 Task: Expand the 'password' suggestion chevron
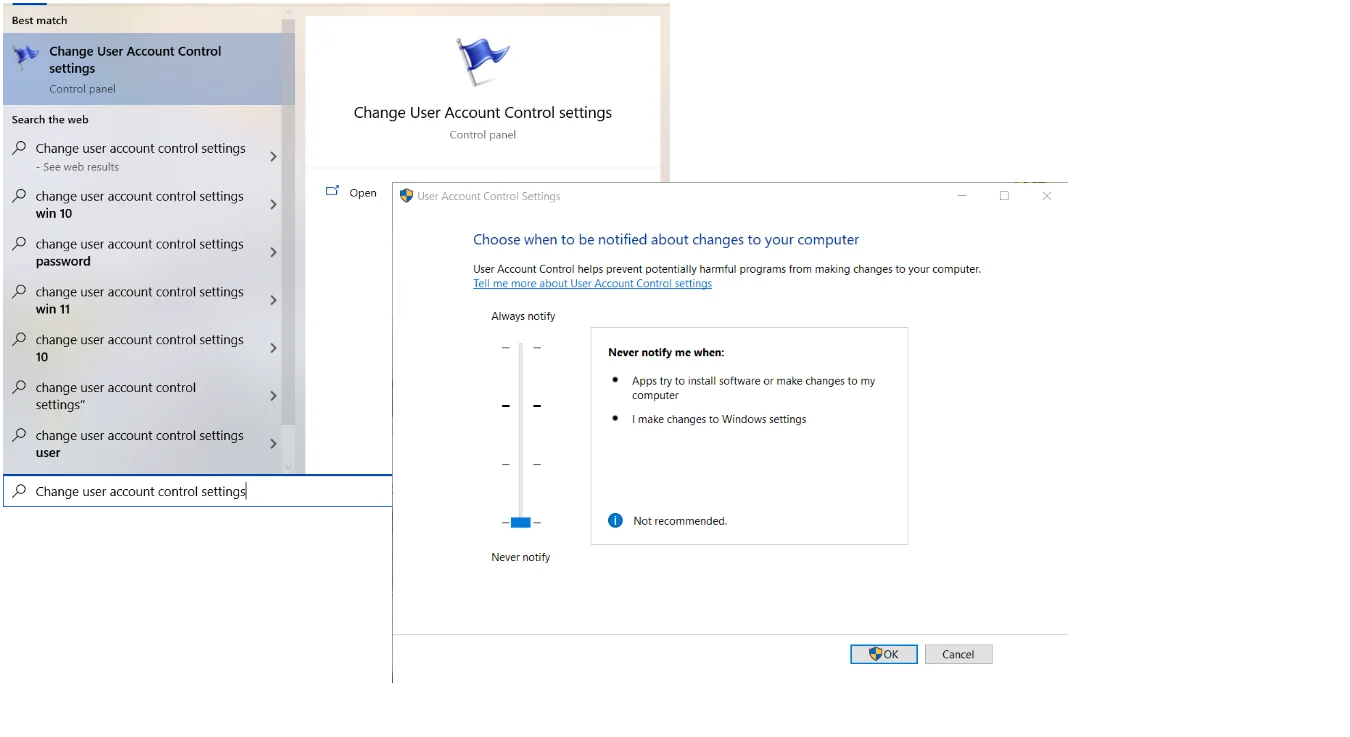pyautogui.click(x=273, y=253)
